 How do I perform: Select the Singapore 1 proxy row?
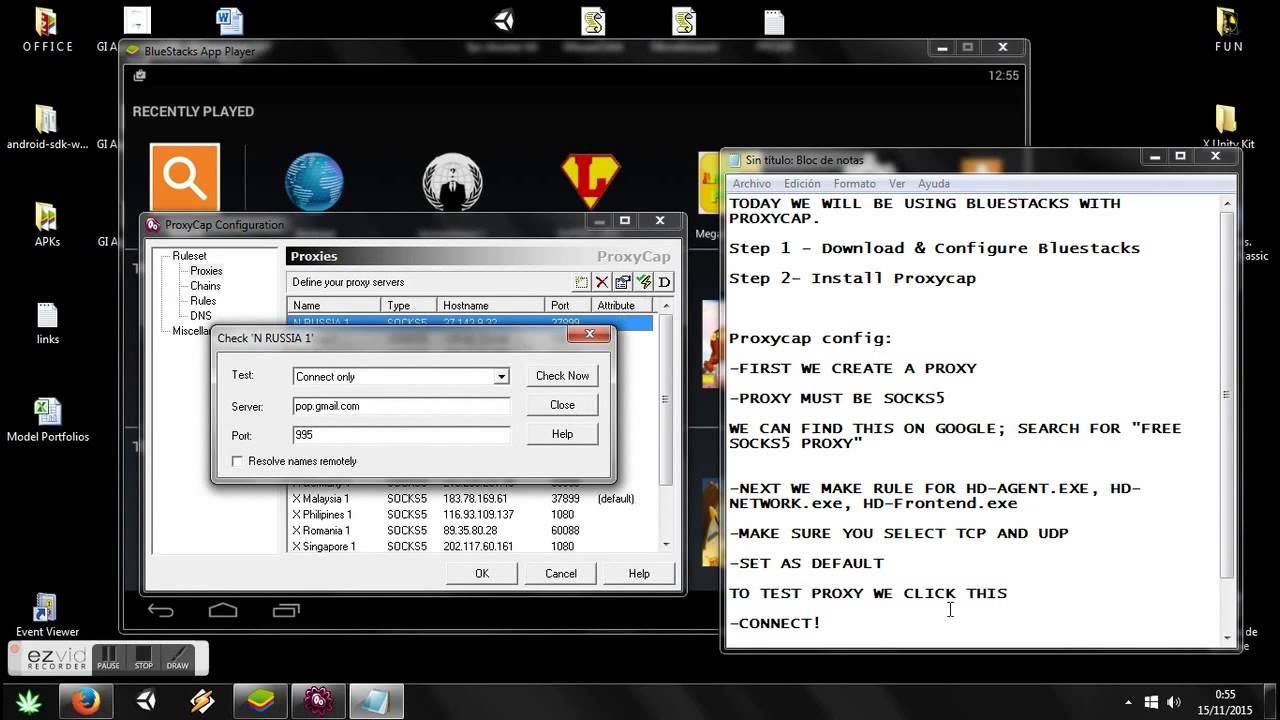470,547
